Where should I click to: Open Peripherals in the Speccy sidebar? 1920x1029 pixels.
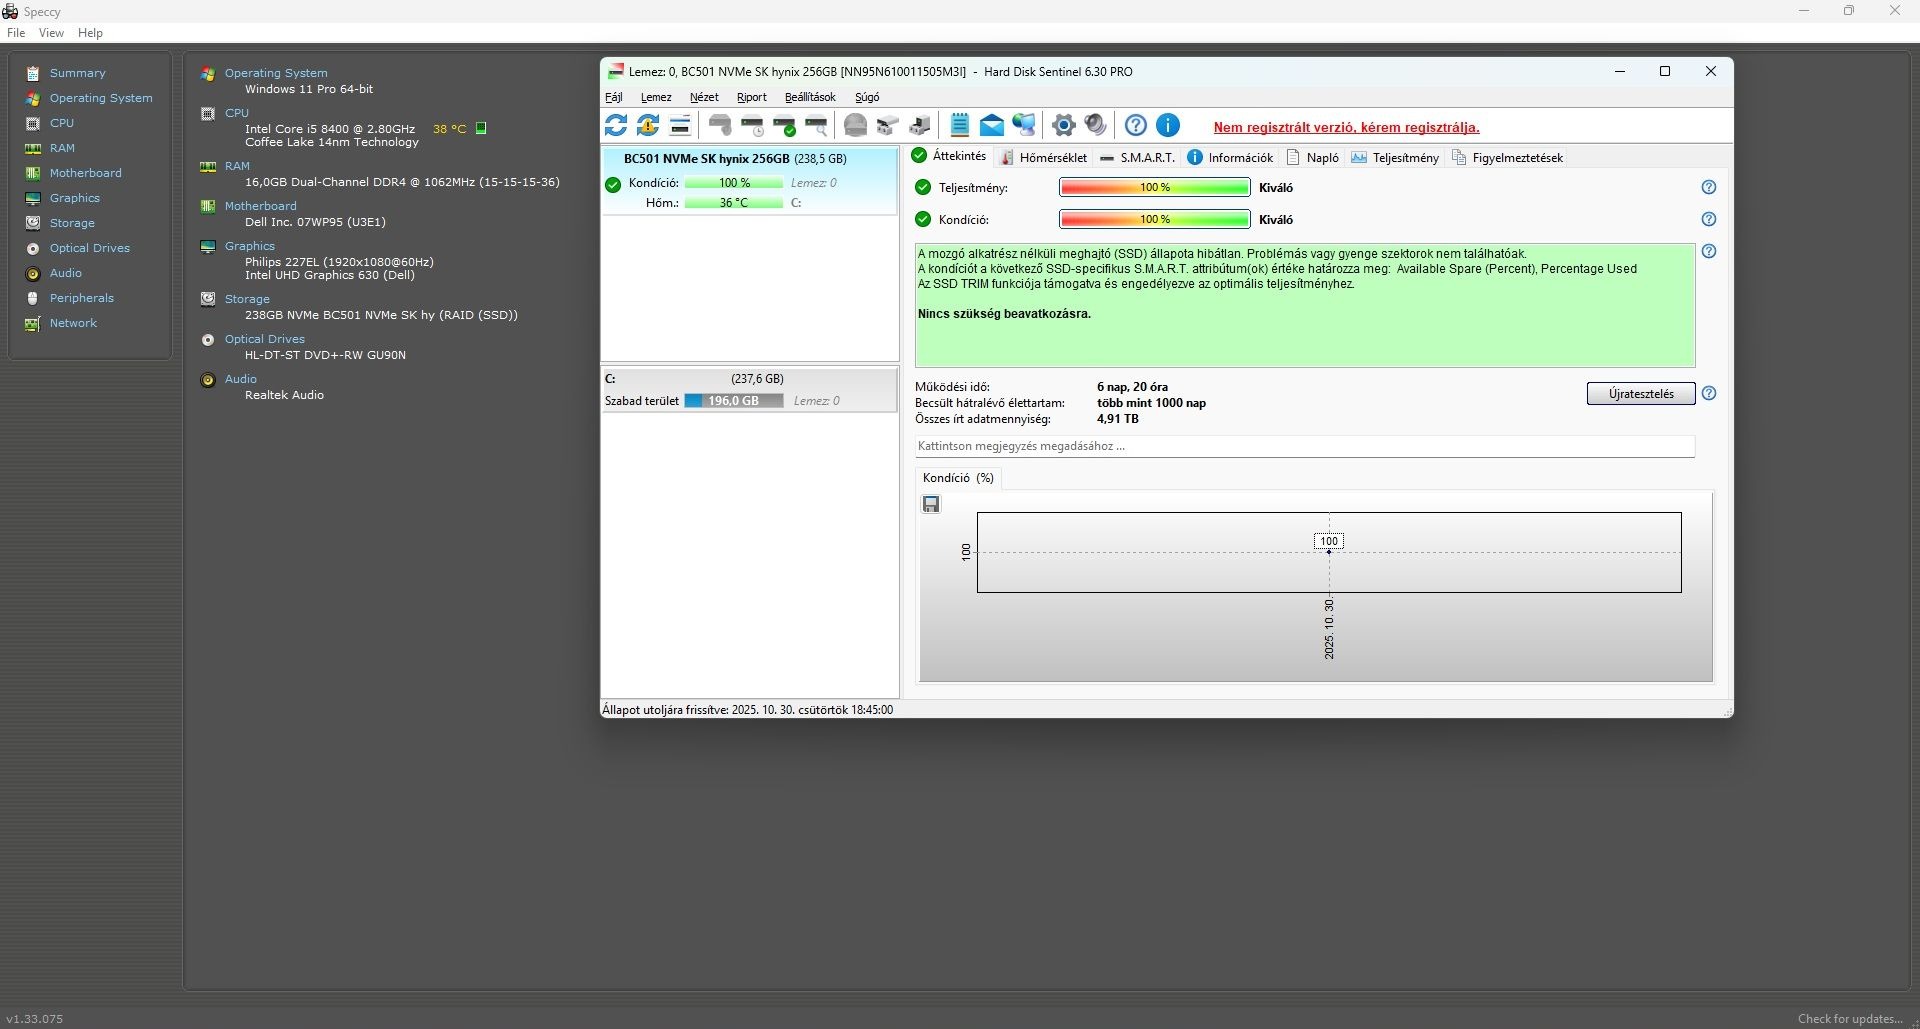tap(82, 298)
